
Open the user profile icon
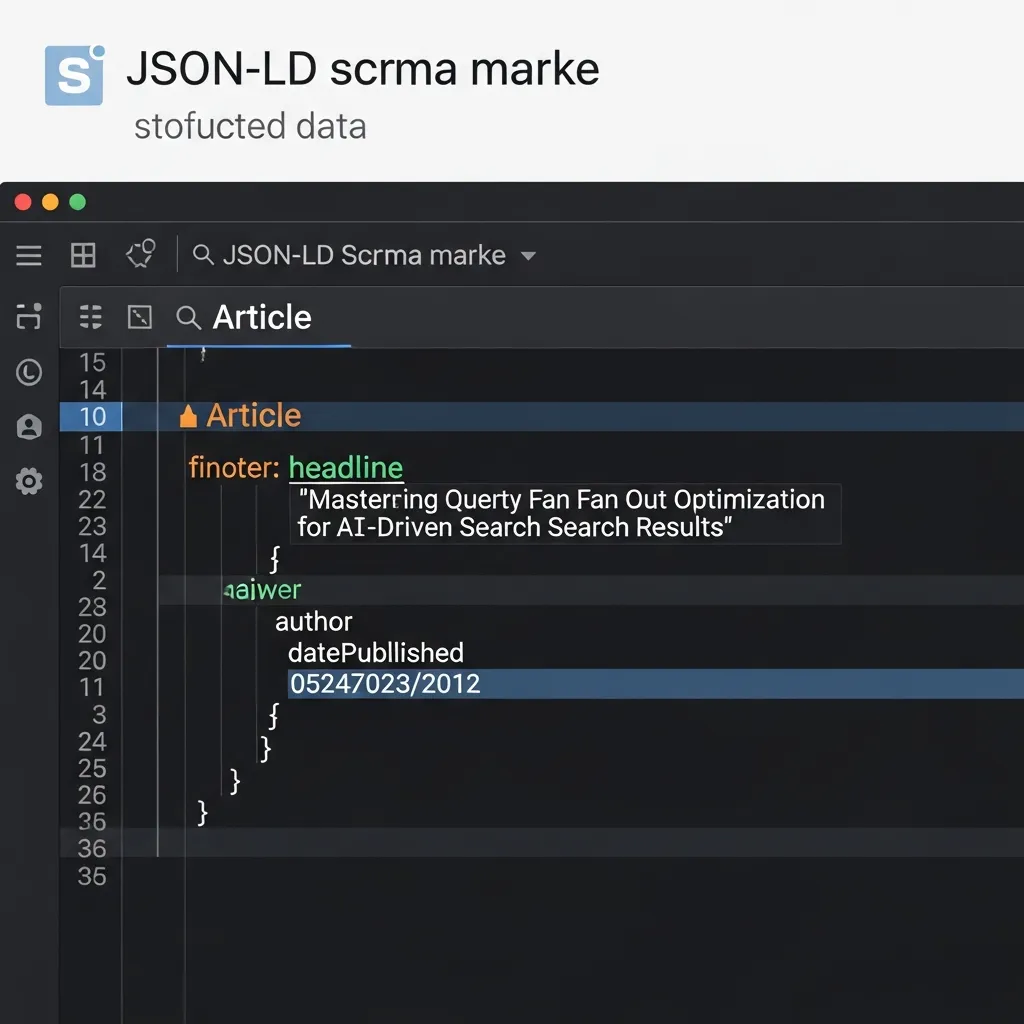(28, 425)
